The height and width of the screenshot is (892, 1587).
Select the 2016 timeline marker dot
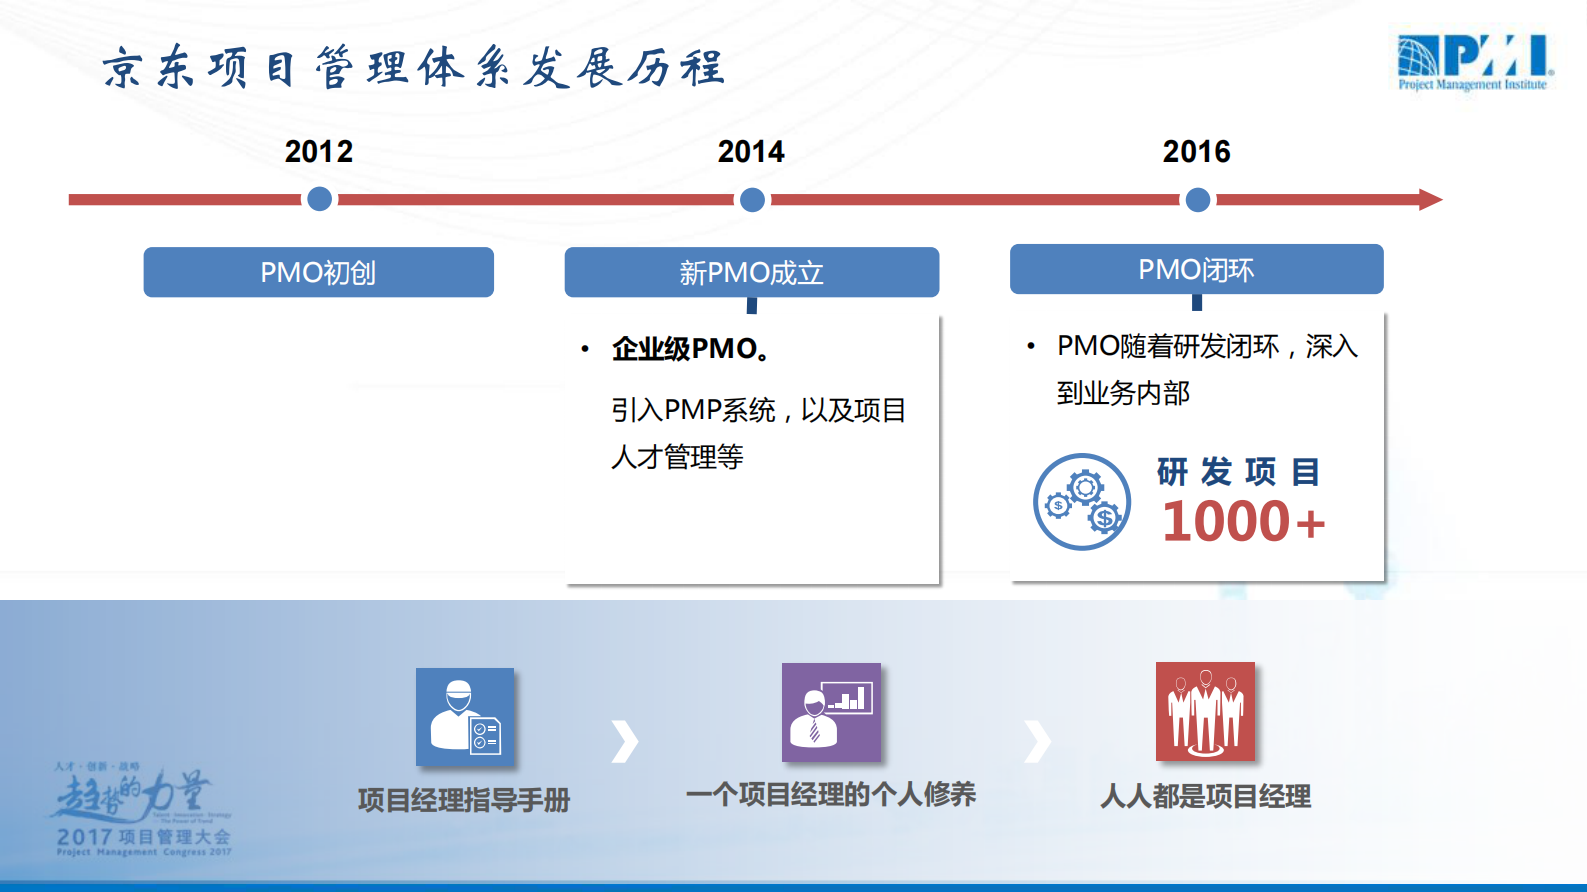pos(1197,200)
